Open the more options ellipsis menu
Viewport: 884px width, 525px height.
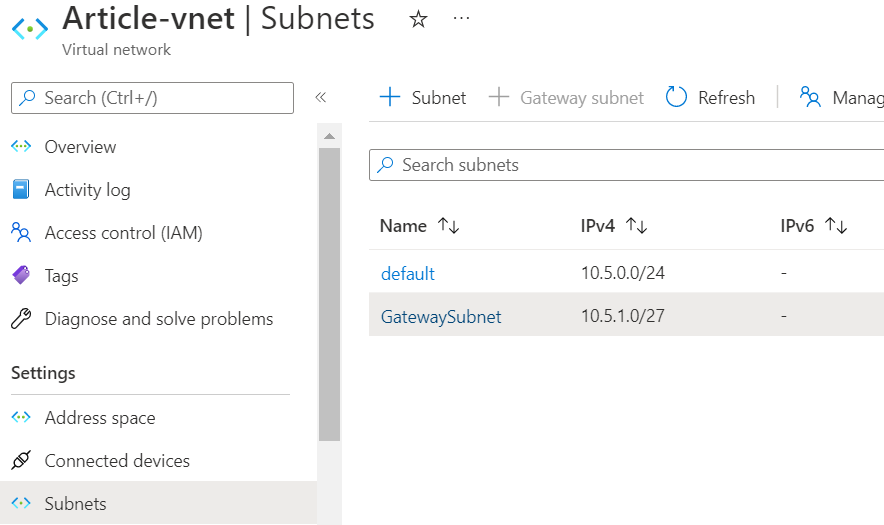pos(461,19)
